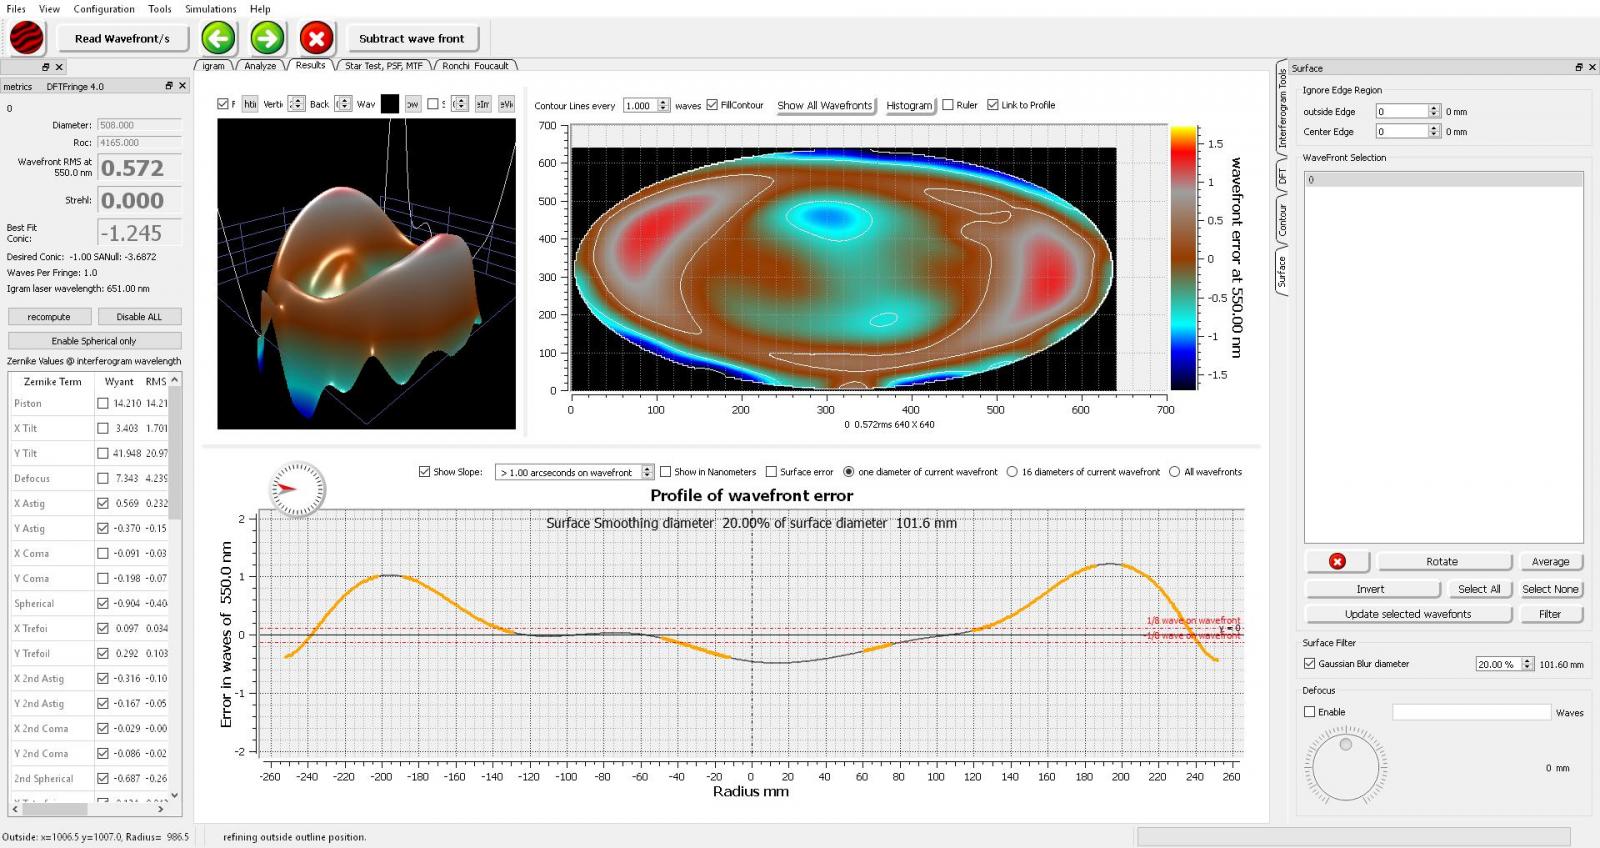The width and height of the screenshot is (1600, 848).
Task: Adjust the 3D Back spinner
Action: pos(343,104)
